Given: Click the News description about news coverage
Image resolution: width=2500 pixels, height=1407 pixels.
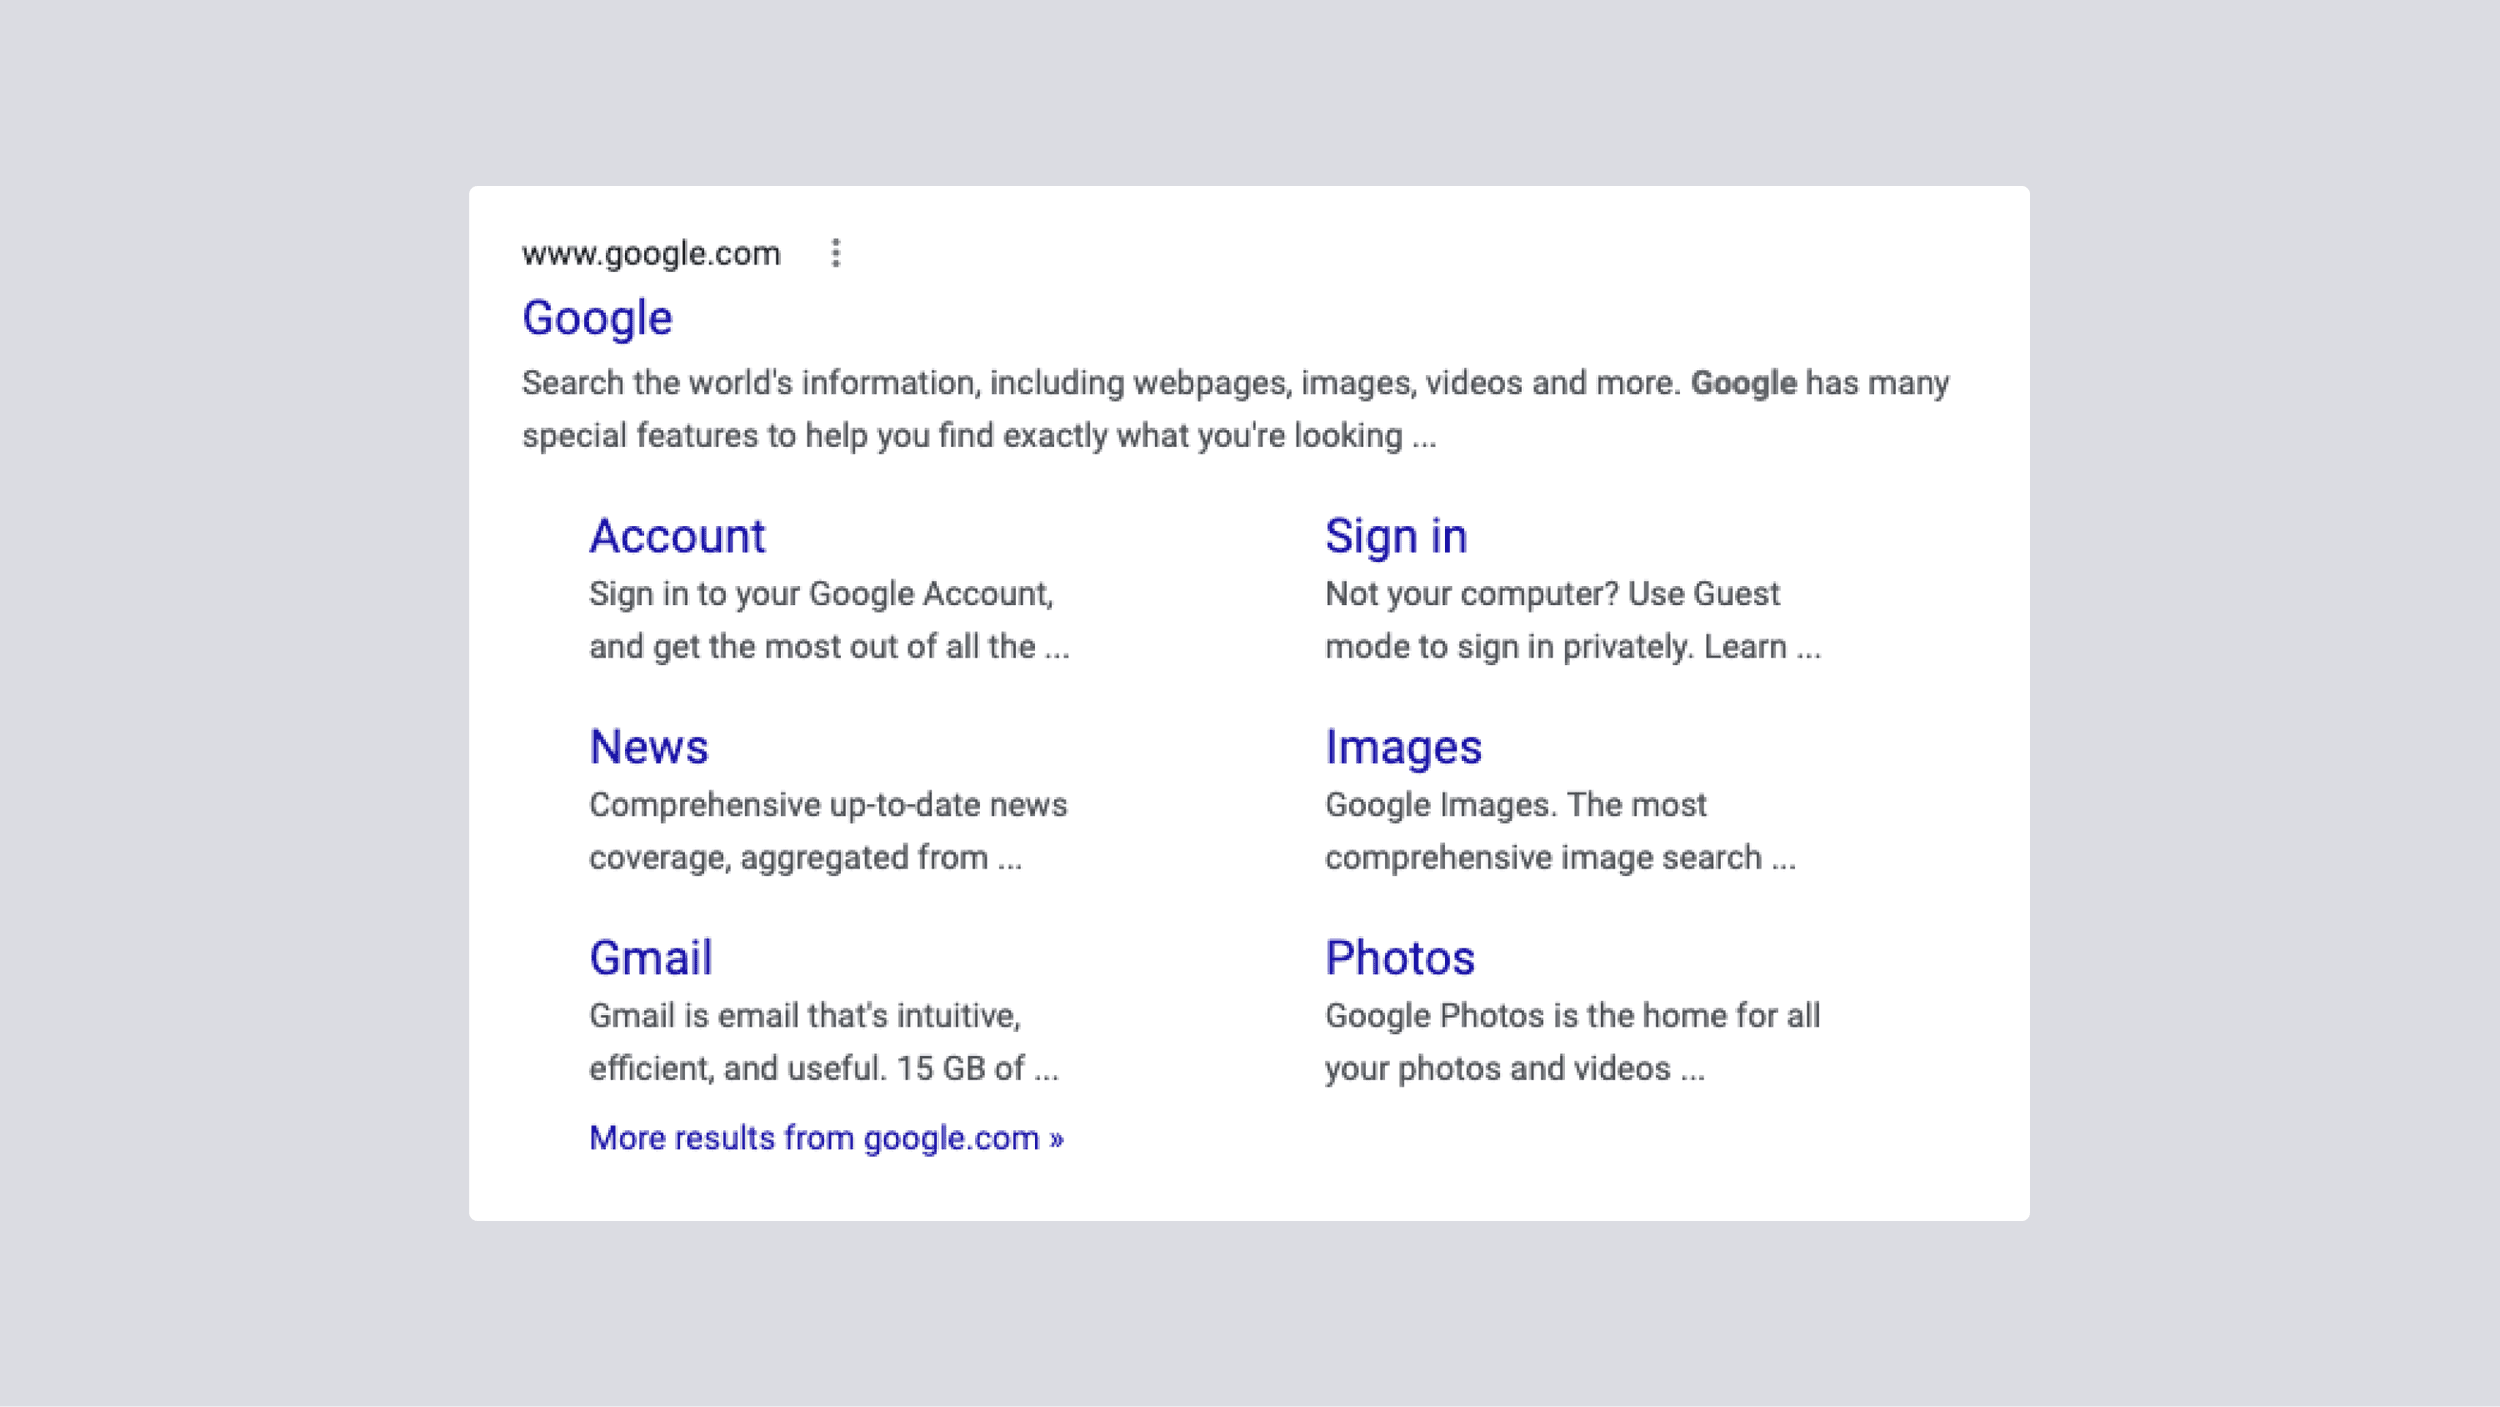Looking at the screenshot, I should click(827, 805).
